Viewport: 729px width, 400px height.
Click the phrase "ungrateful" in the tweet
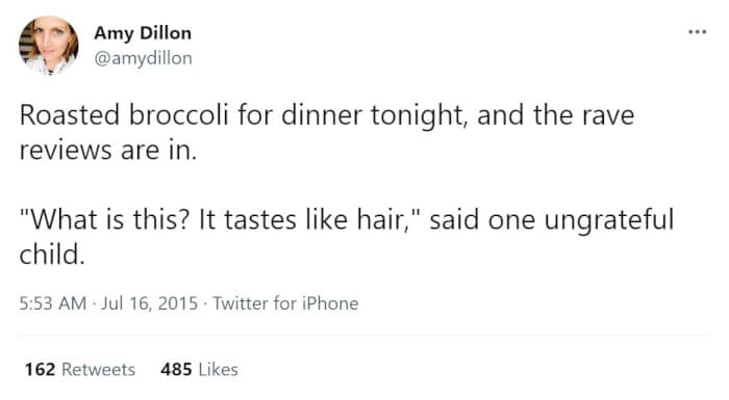[609, 220]
